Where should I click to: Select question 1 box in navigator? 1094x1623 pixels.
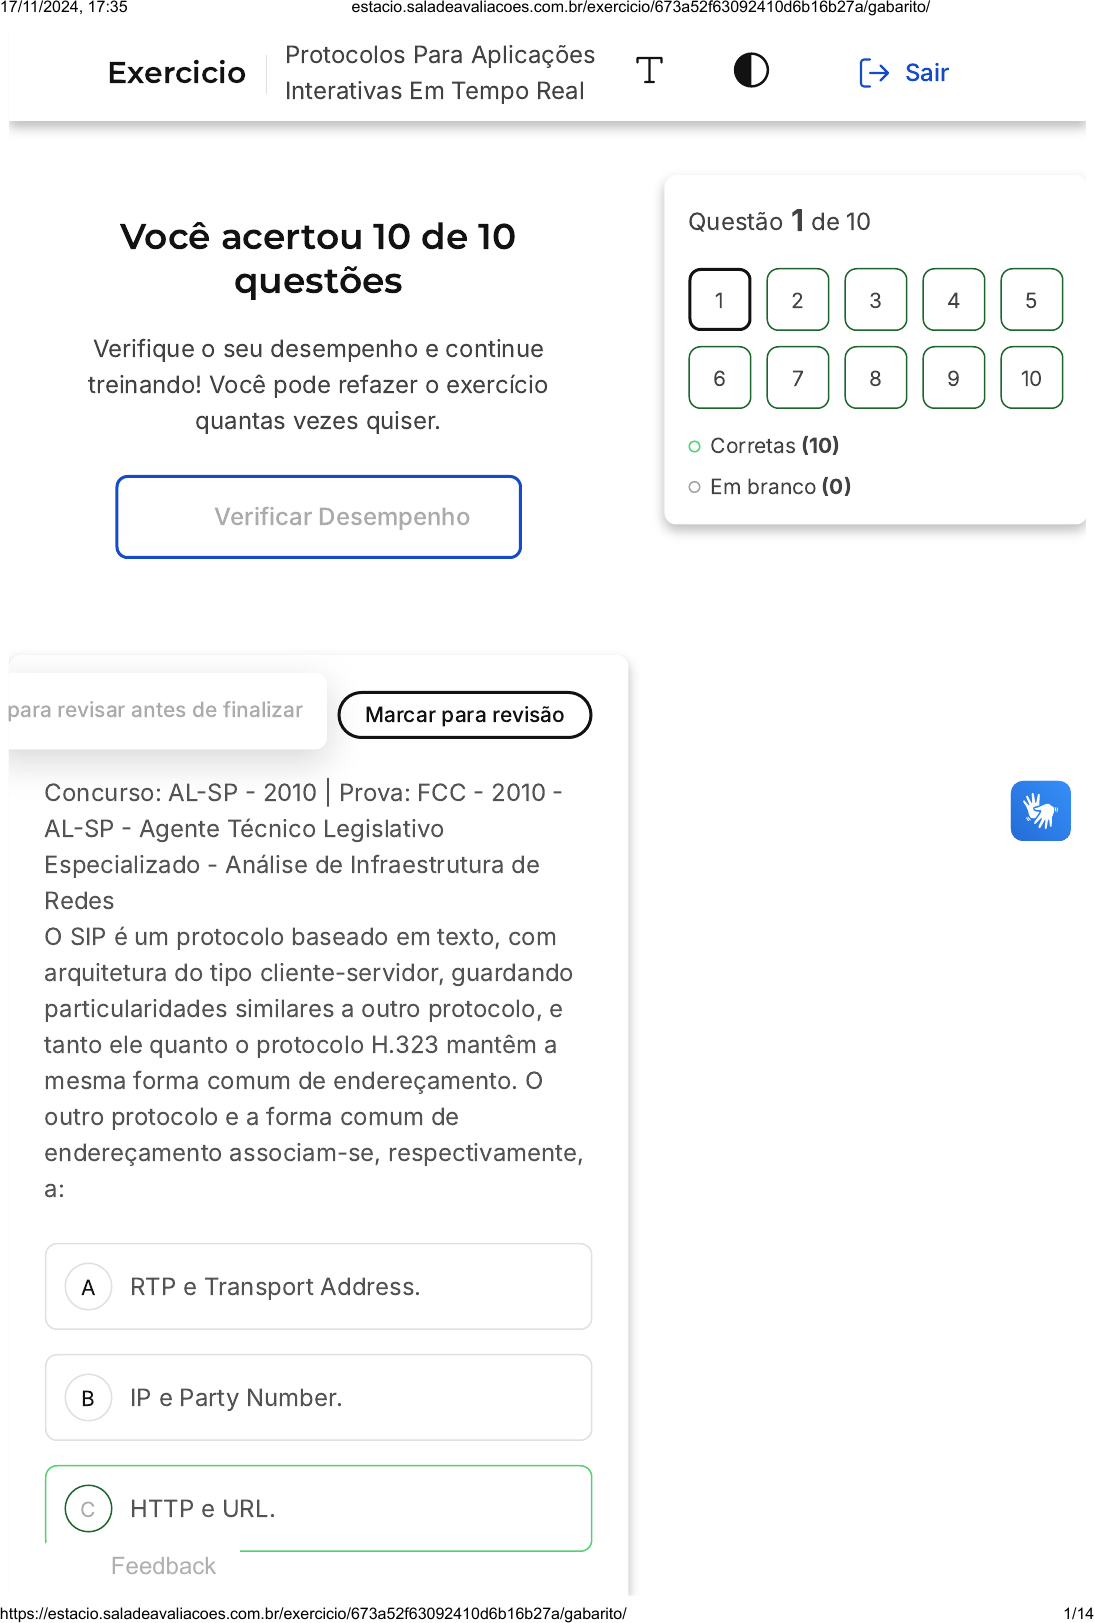click(719, 300)
